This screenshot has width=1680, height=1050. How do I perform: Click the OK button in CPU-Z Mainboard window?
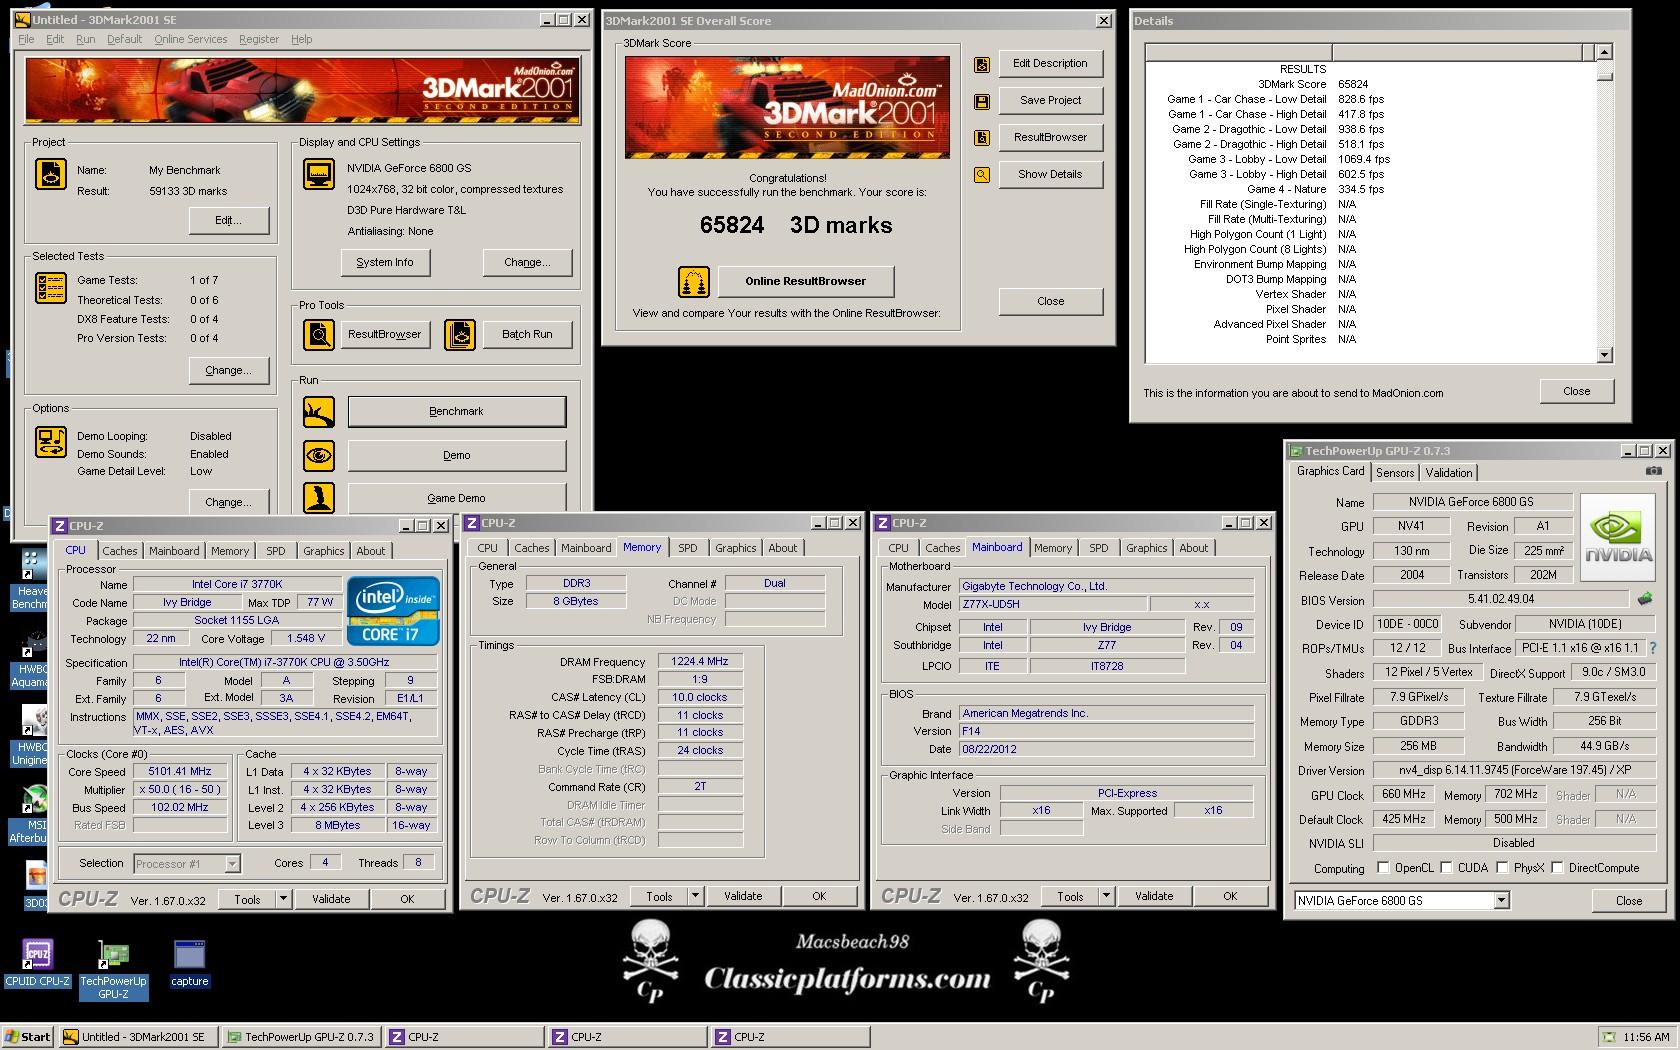(1230, 897)
